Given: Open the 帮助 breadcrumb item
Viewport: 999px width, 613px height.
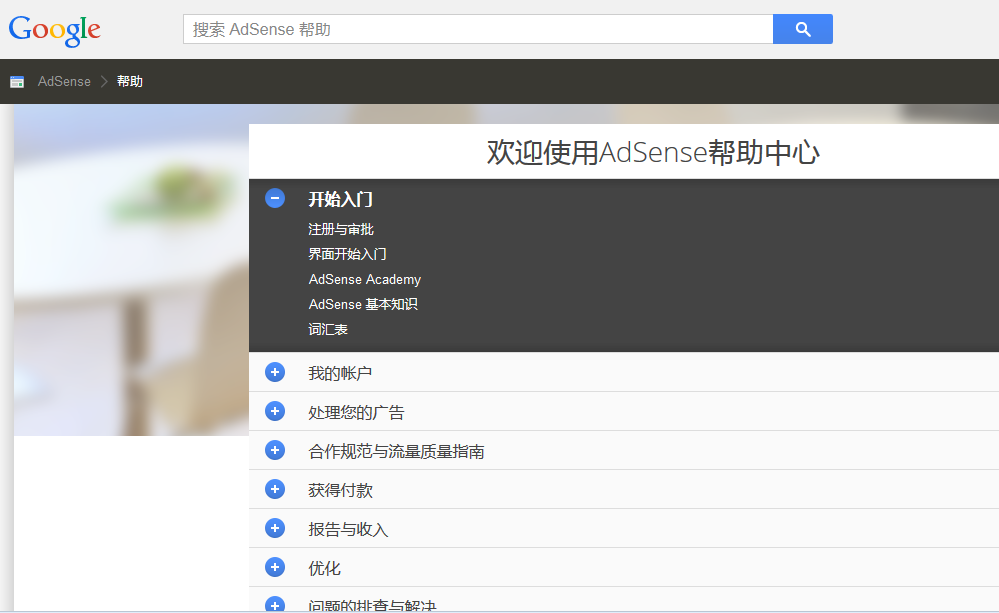Looking at the screenshot, I should tap(129, 82).
